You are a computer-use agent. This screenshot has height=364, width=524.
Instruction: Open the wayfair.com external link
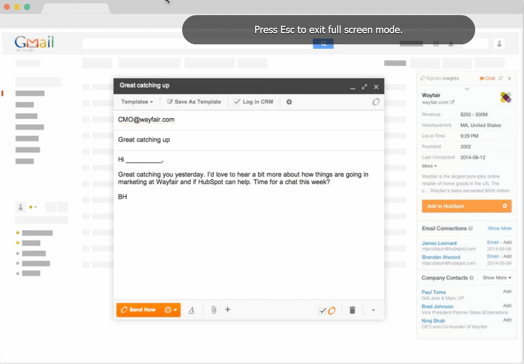point(438,102)
